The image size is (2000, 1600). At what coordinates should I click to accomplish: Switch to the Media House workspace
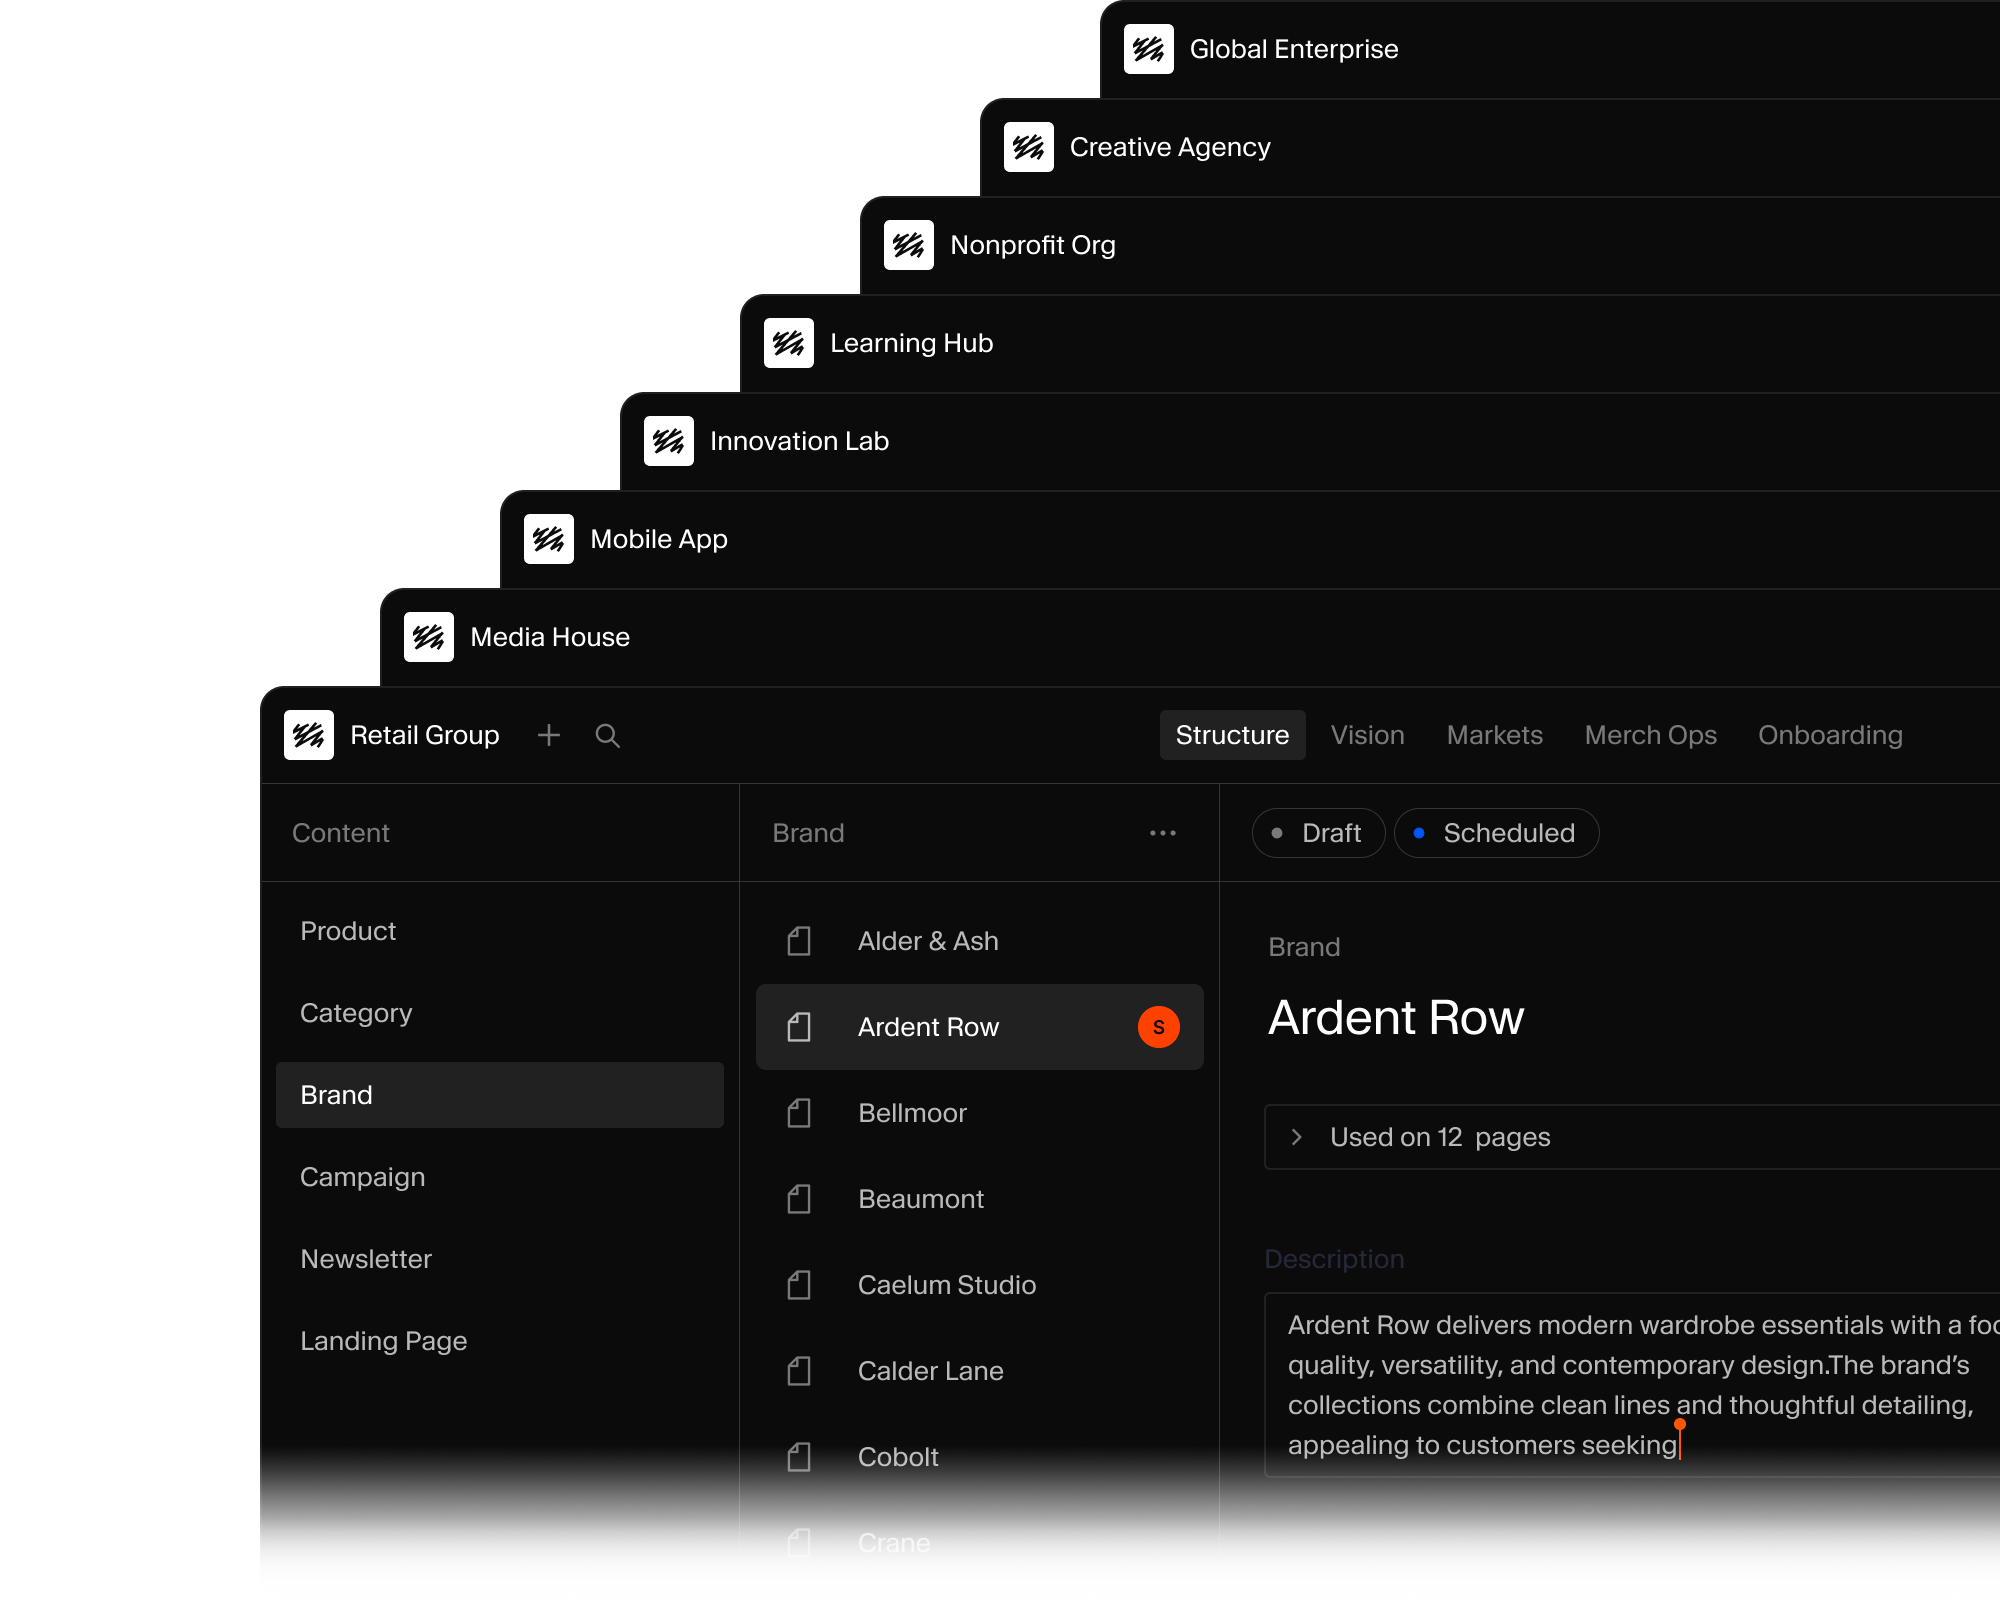click(549, 637)
